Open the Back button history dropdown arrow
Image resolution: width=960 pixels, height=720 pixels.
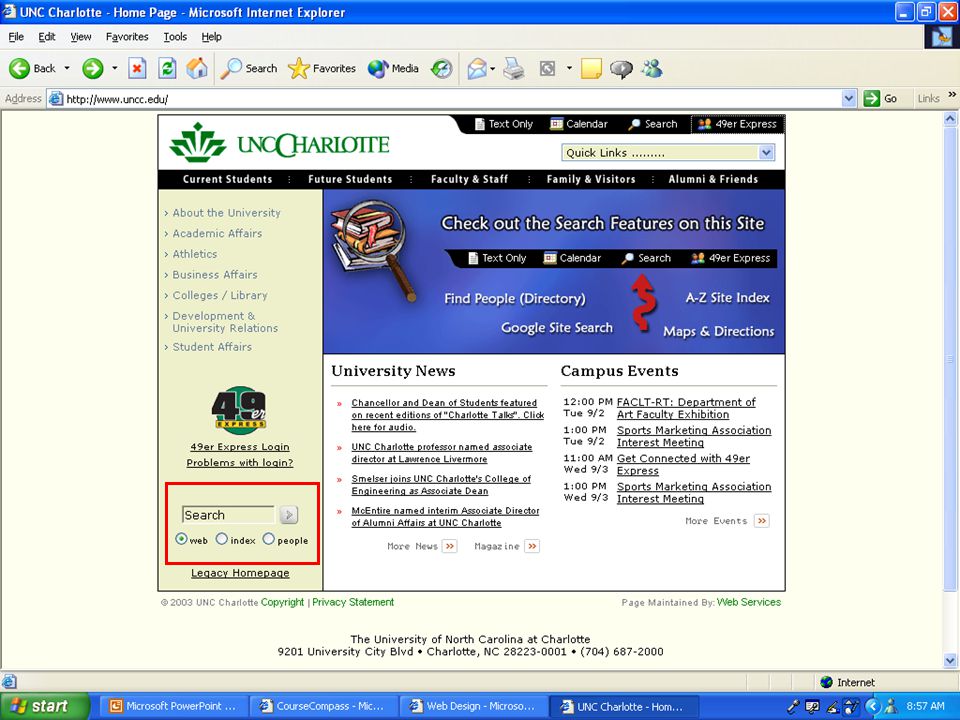67,68
